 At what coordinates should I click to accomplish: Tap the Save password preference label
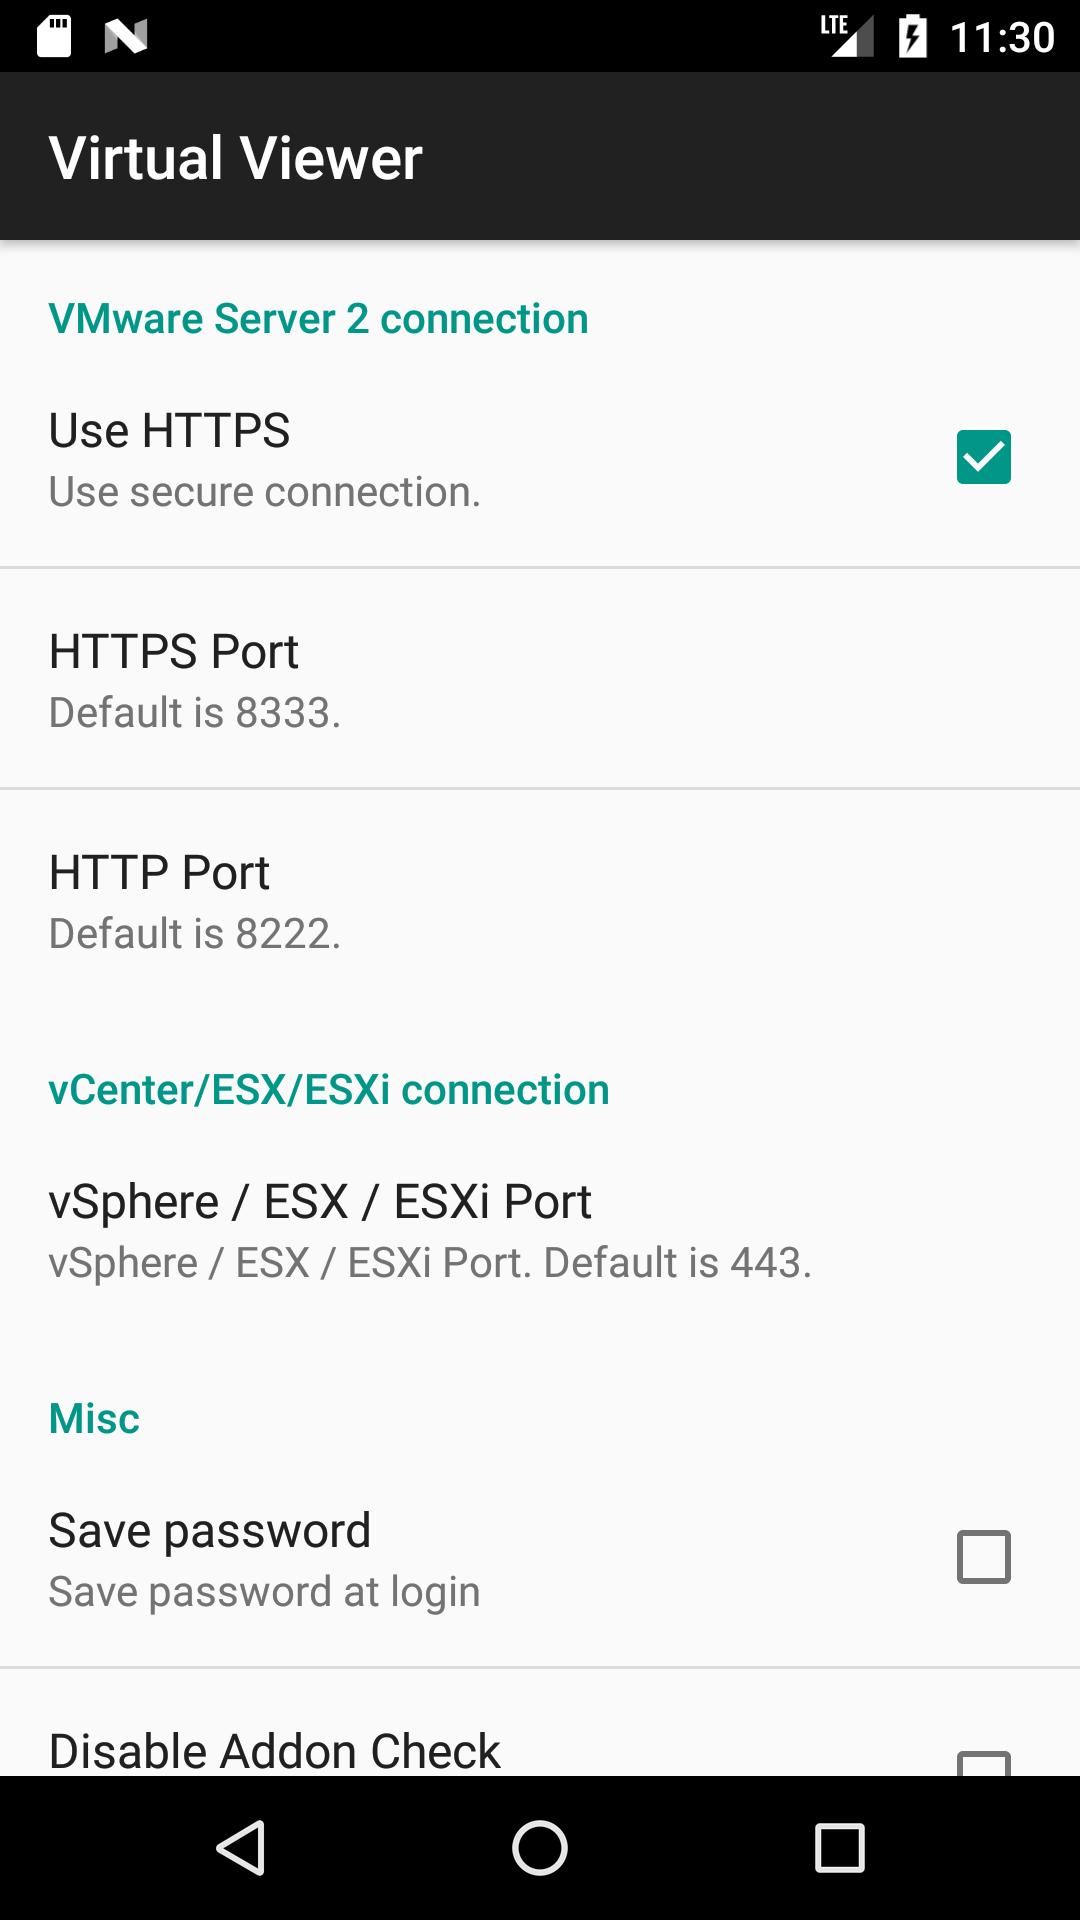(x=210, y=1531)
